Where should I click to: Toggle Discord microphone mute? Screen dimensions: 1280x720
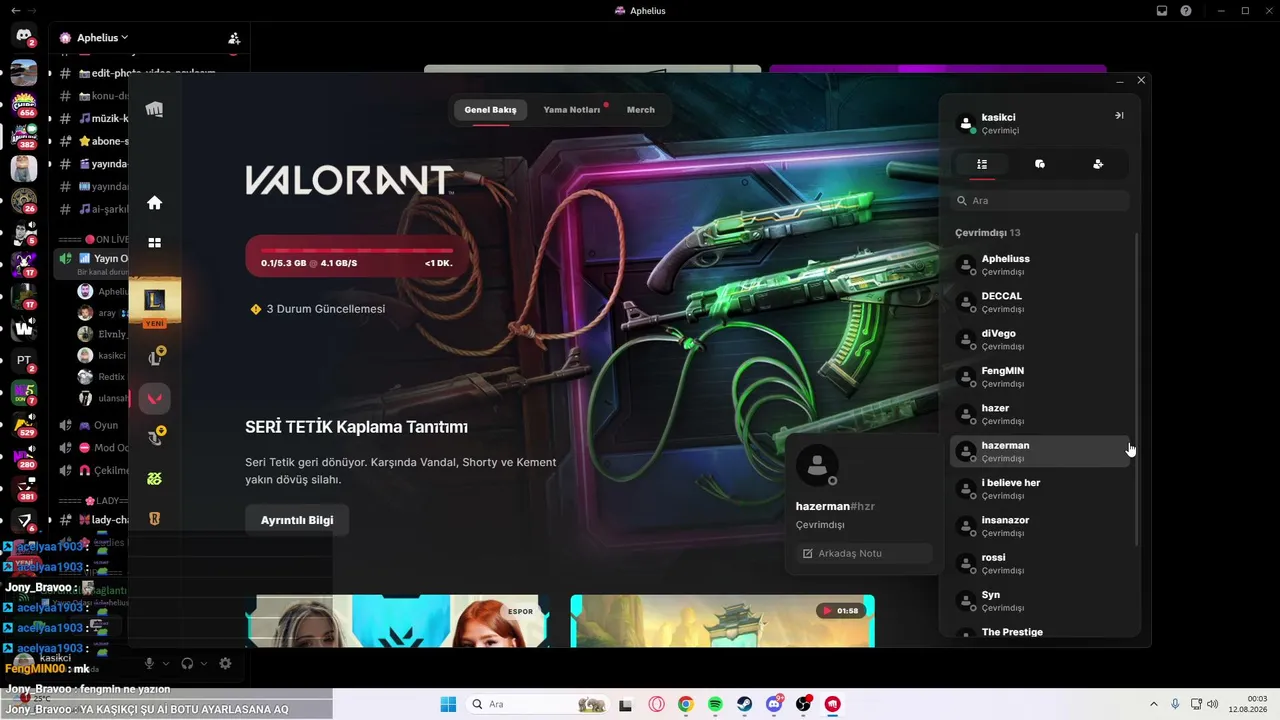(x=149, y=663)
